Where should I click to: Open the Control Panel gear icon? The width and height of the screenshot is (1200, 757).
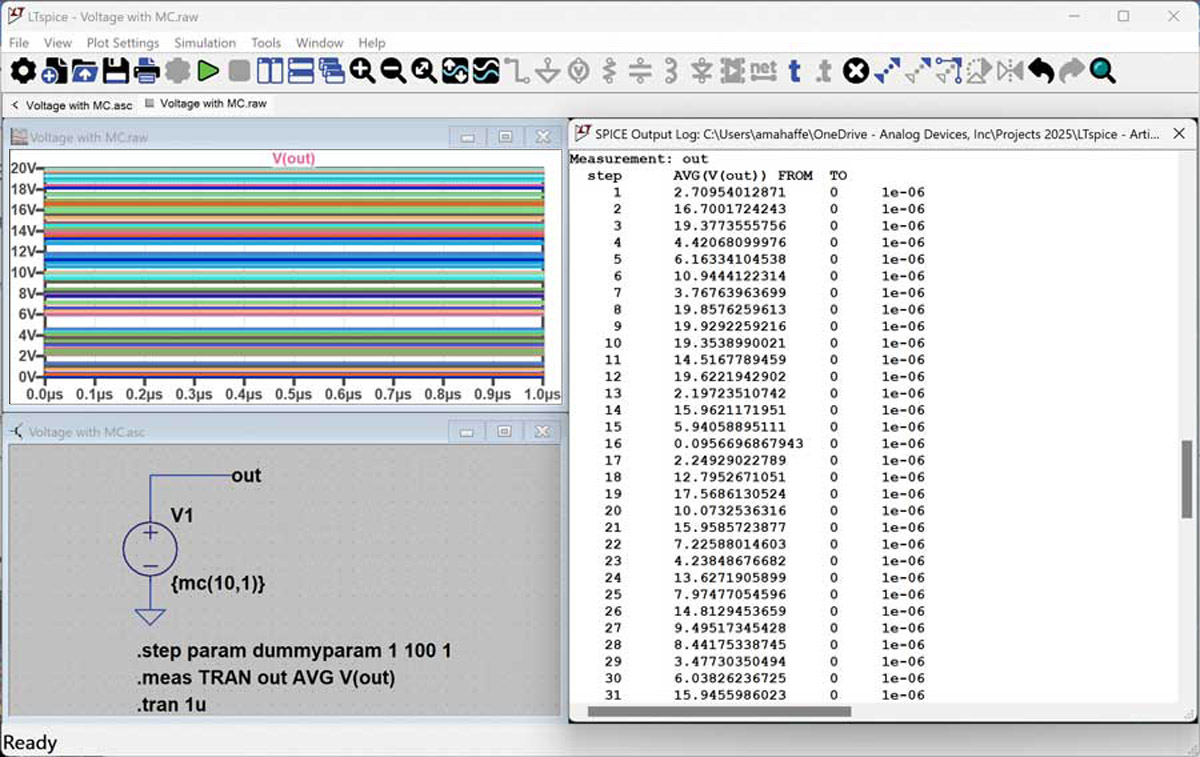(23, 71)
